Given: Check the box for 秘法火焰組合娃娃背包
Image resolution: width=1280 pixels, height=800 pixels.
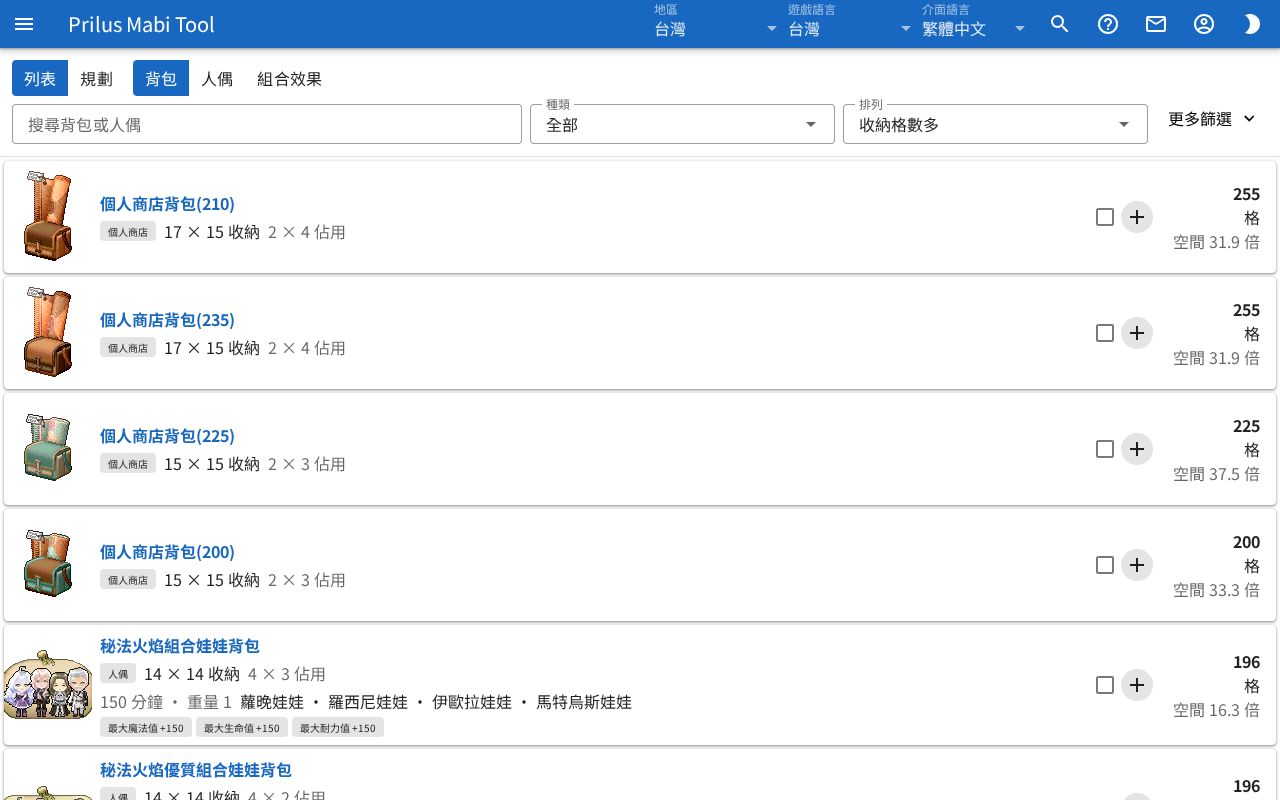Looking at the screenshot, I should pyautogui.click(x=1105, y=685).
